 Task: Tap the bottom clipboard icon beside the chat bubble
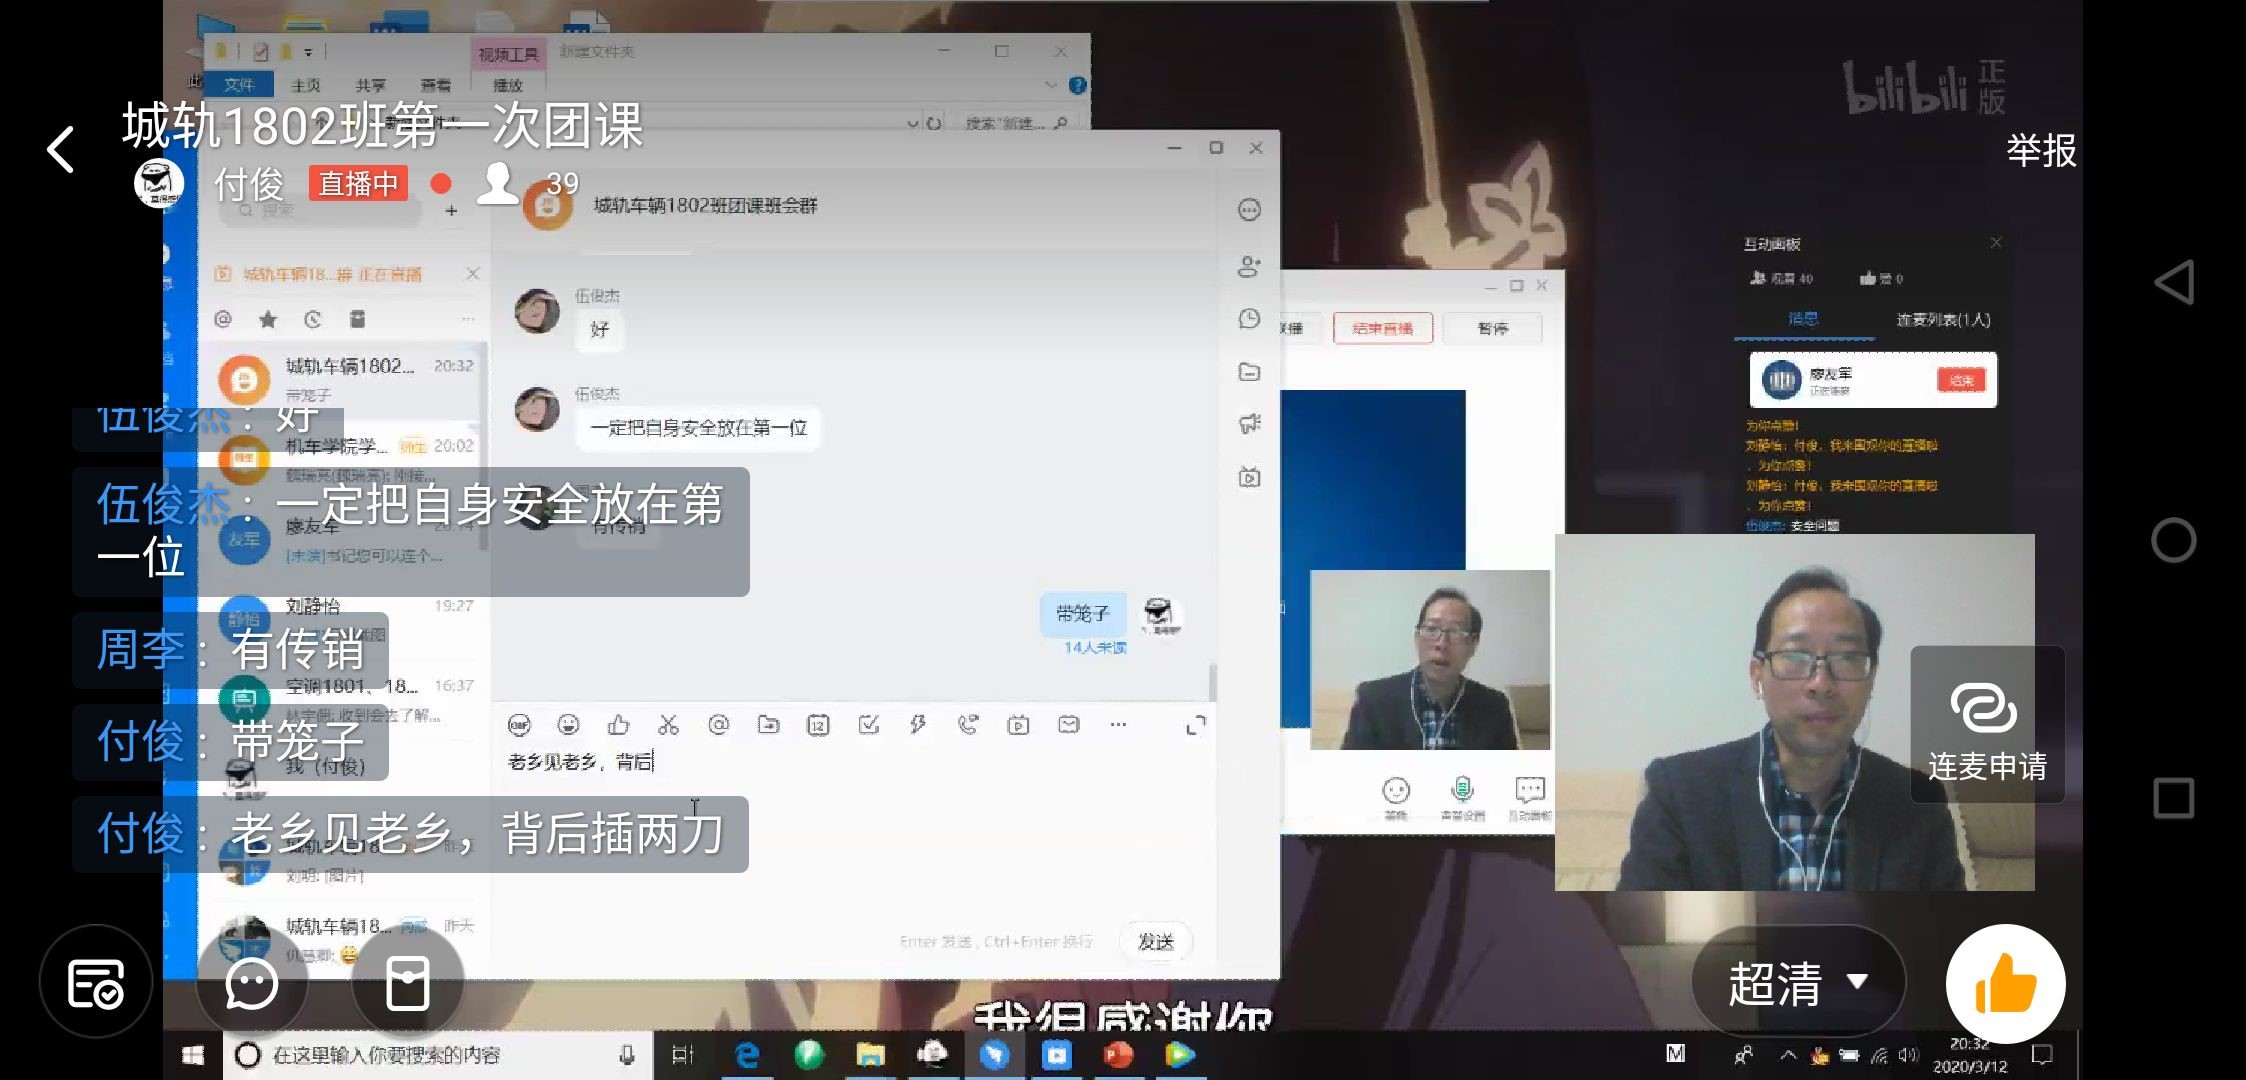click(407, 984)
